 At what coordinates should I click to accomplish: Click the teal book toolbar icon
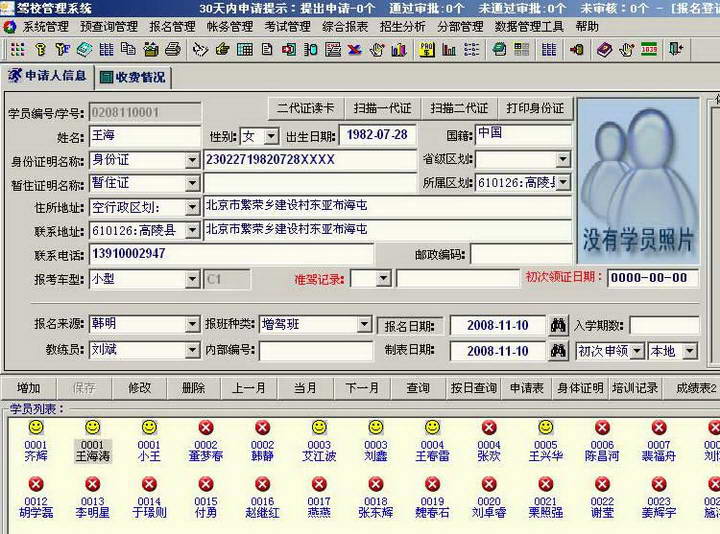click(84, 49)
